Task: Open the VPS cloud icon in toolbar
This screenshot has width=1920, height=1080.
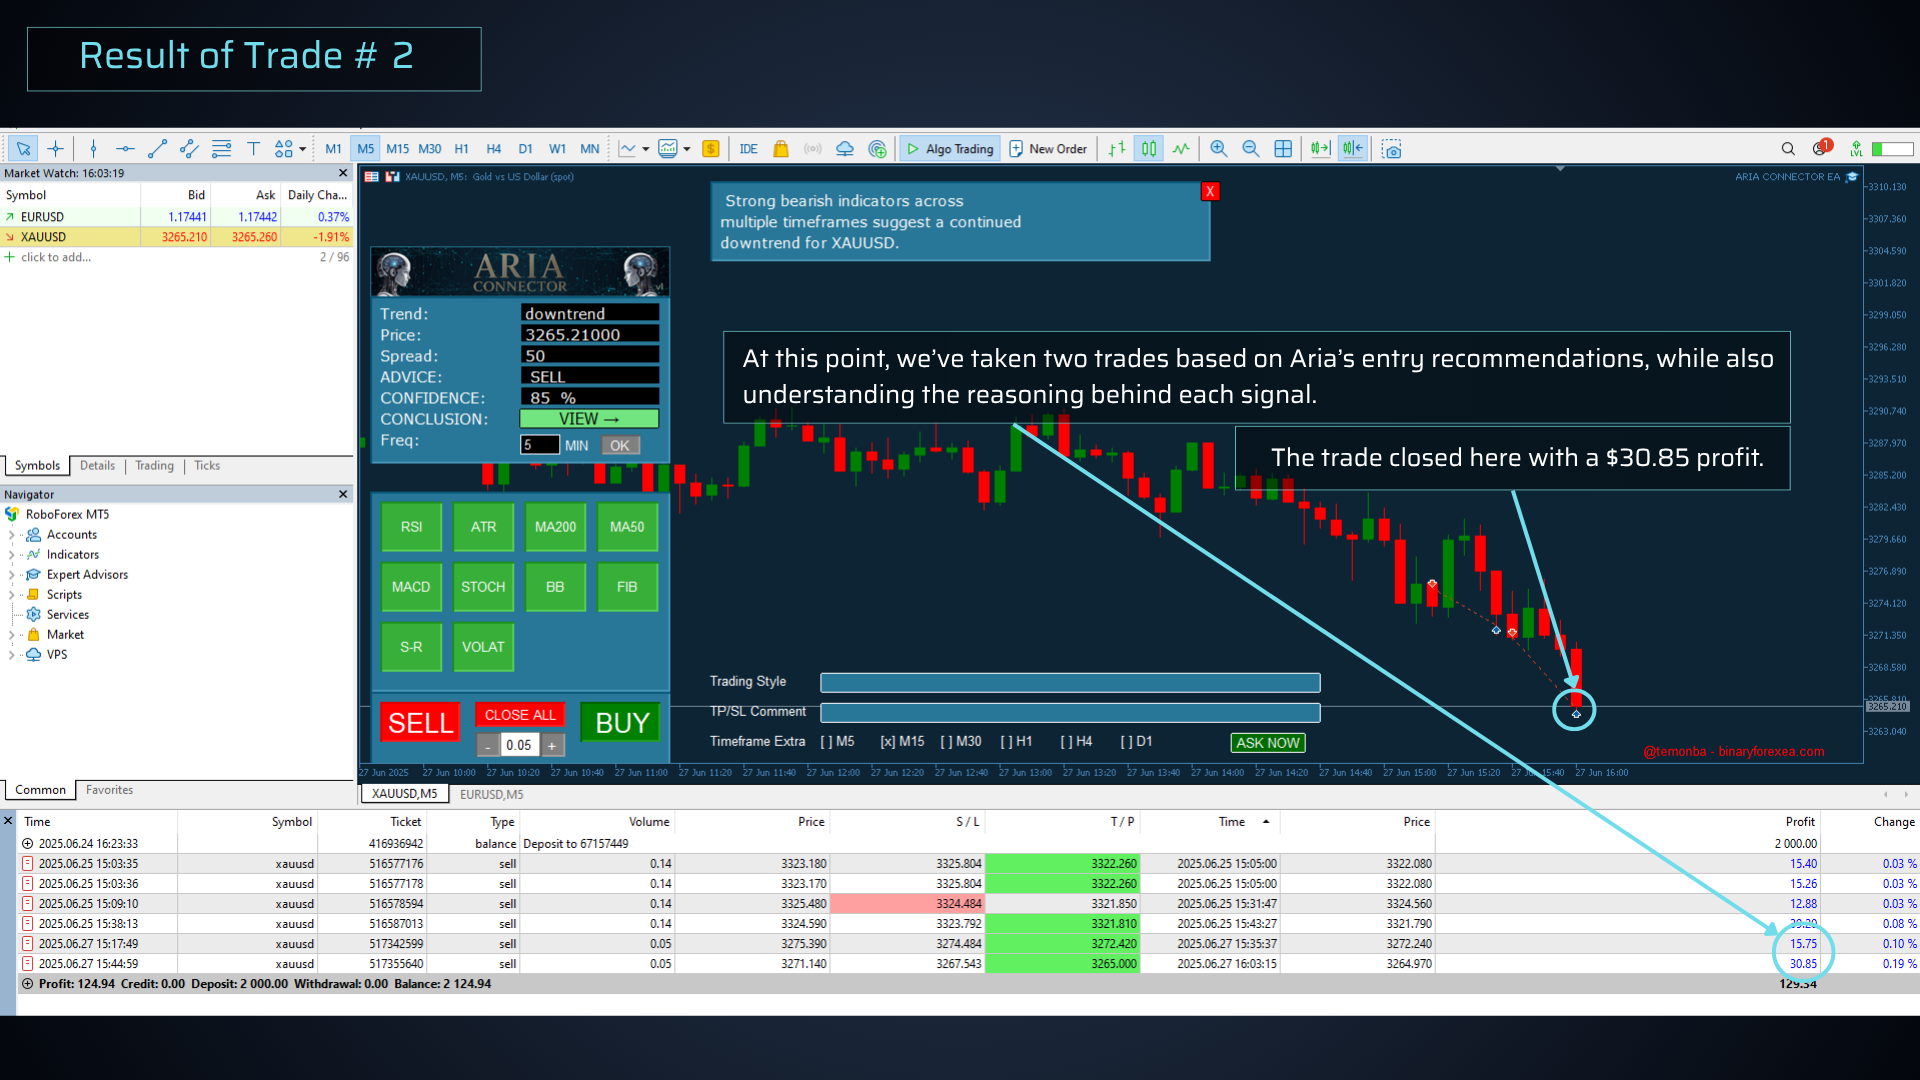Action: click(x=845, y=149)
